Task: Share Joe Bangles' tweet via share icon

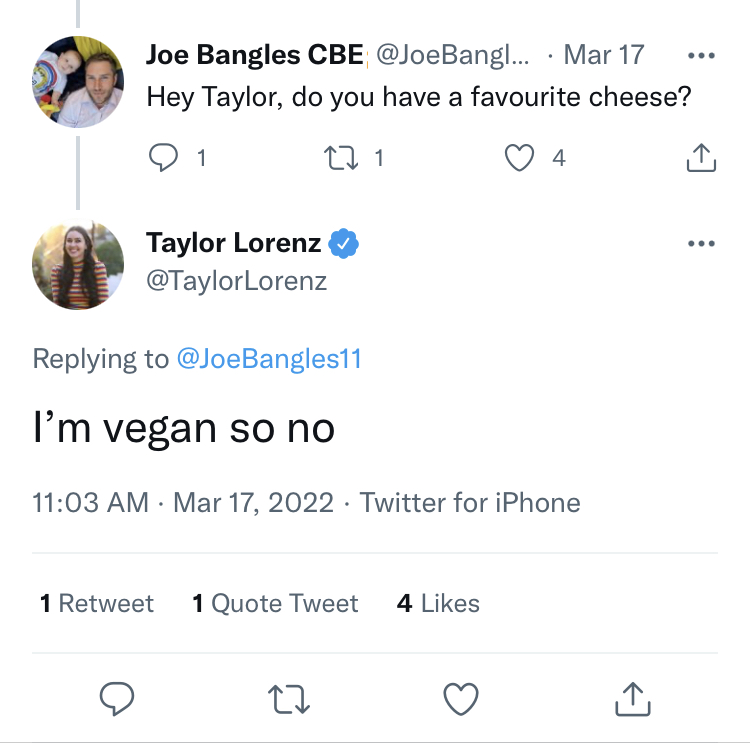Action: coord(701,157)
